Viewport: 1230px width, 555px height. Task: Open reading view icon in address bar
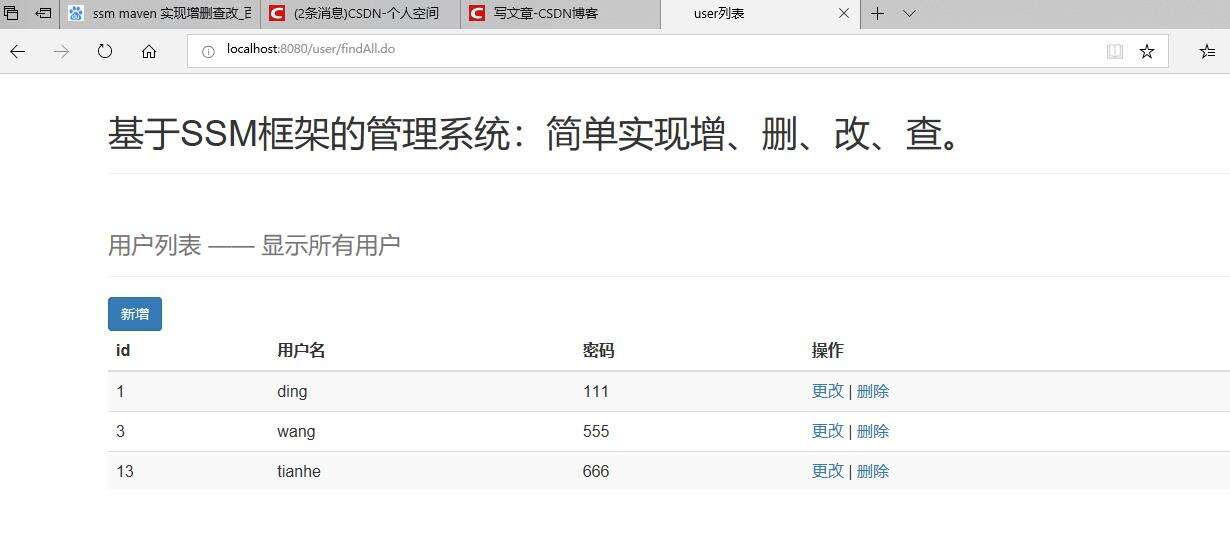click(x=1115, y=51)
